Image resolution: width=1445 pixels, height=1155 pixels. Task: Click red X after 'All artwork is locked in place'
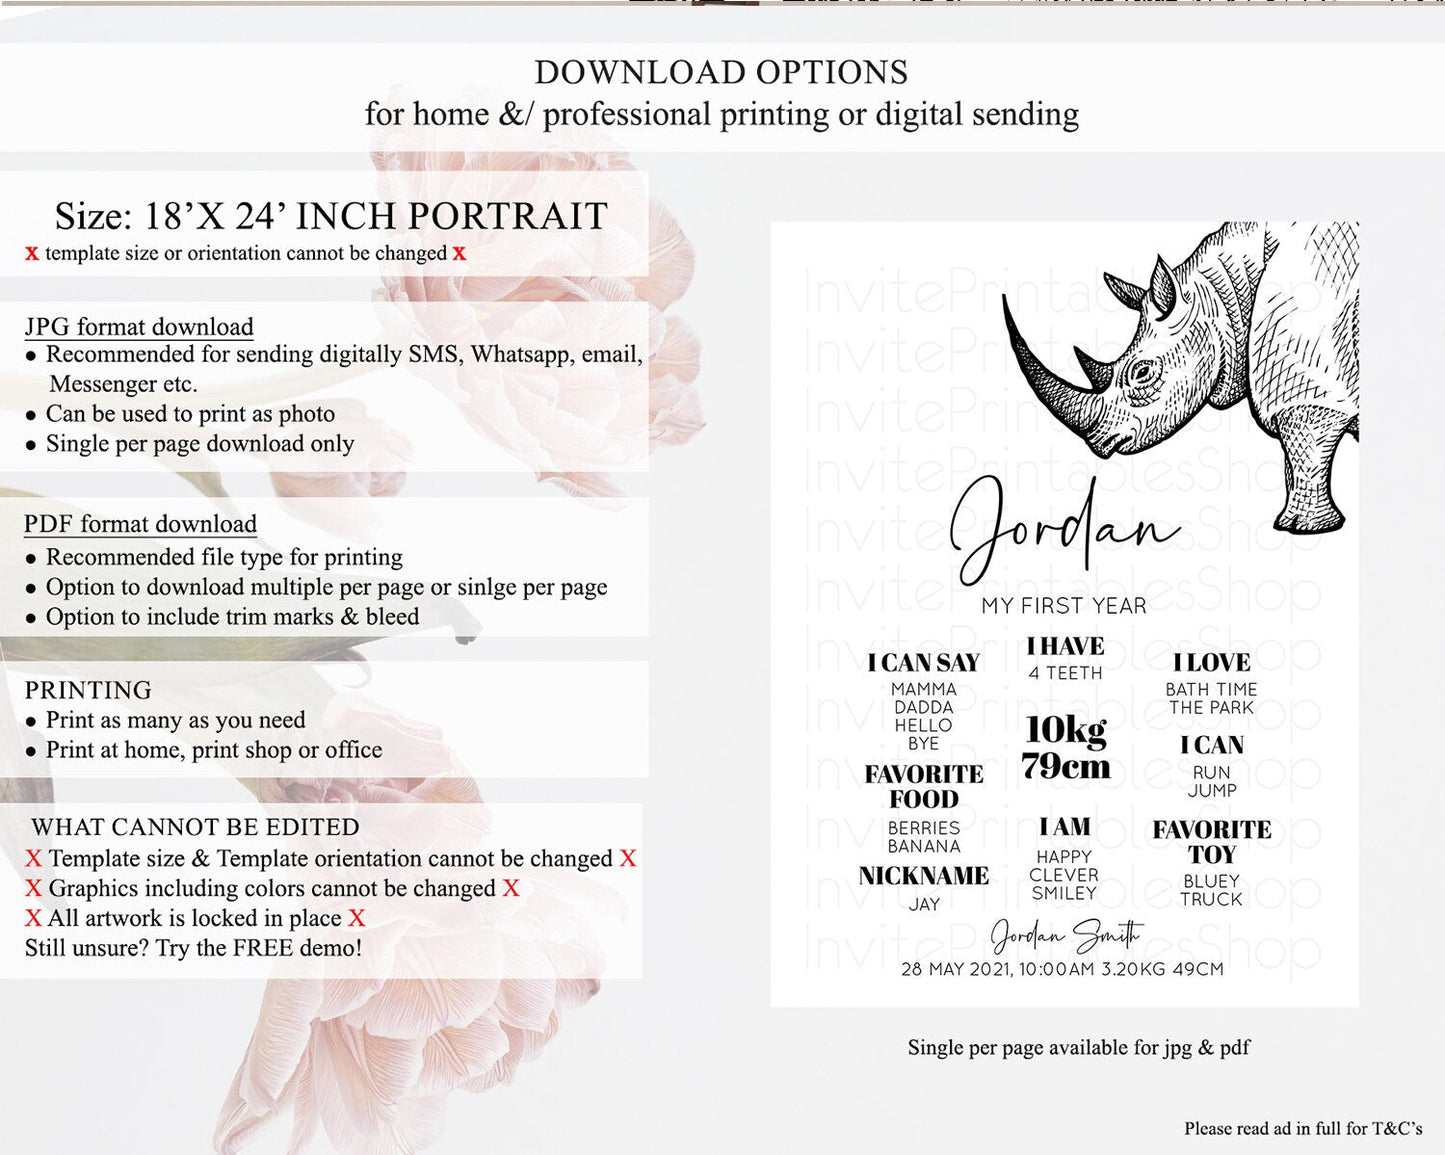[x=356, y=918]
